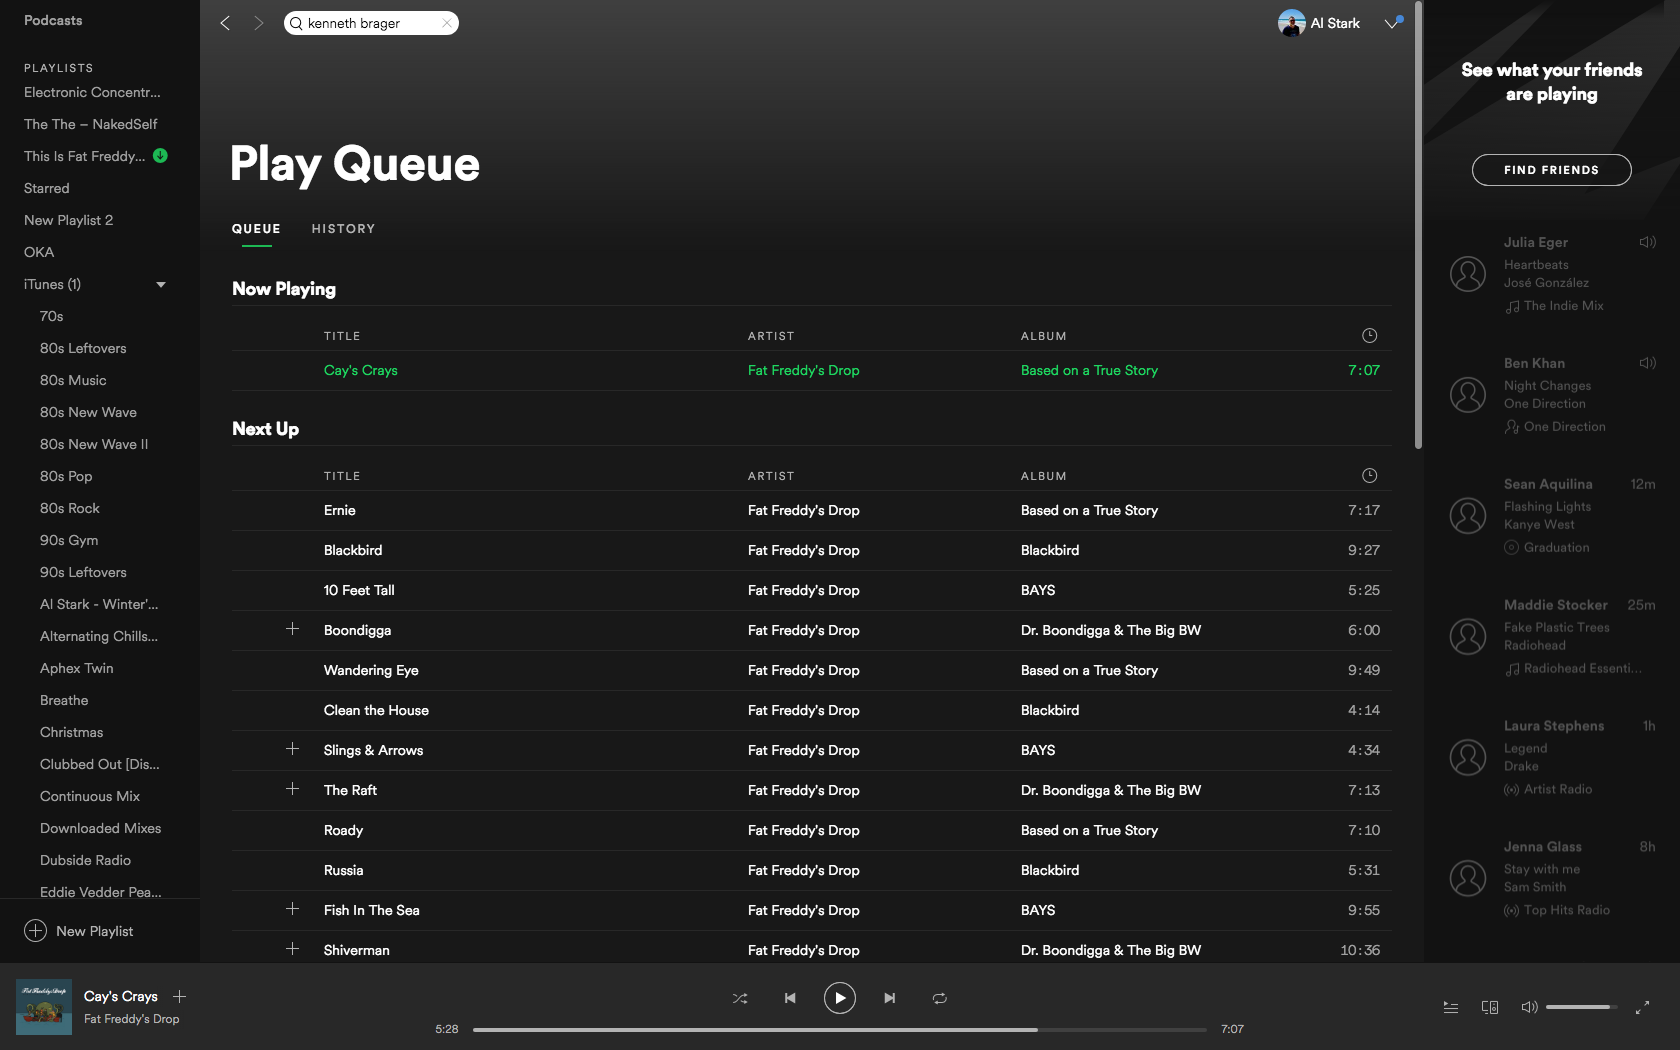Open the play queue icon
1680x1050 pixels.
point(1451,1007)
